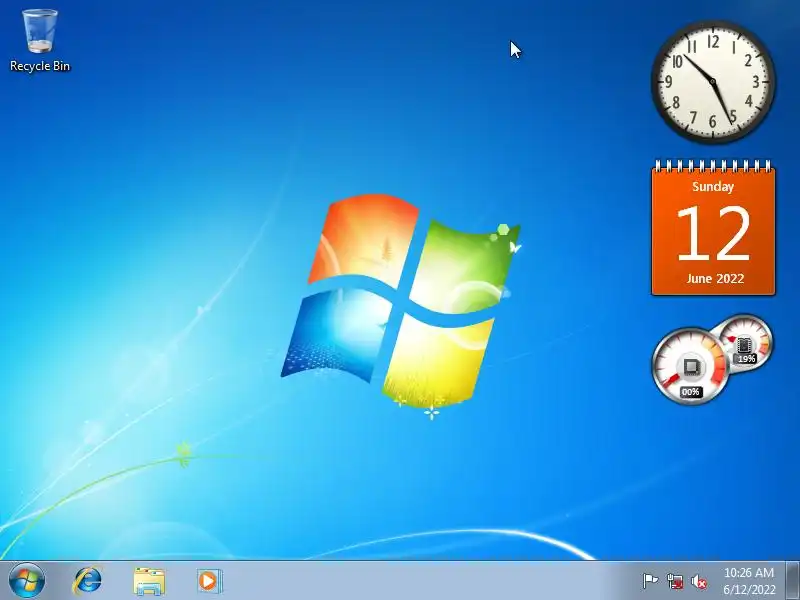
Task: Launch Windows Media Player from the taskbar
Action: 209,581
